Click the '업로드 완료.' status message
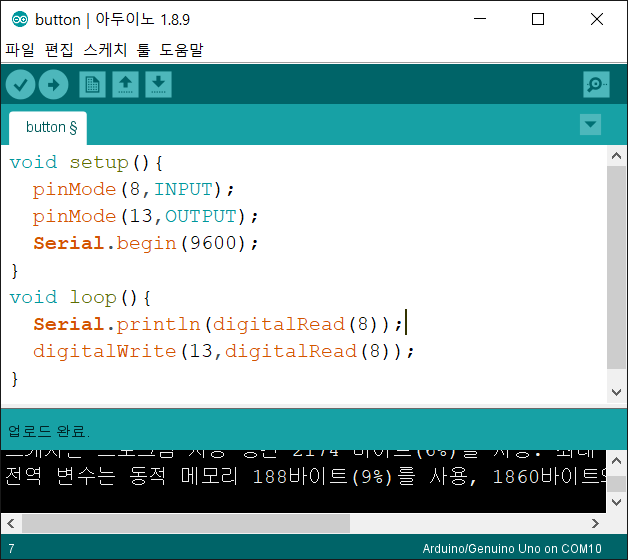The image size is (628, 560). point(49,431)
